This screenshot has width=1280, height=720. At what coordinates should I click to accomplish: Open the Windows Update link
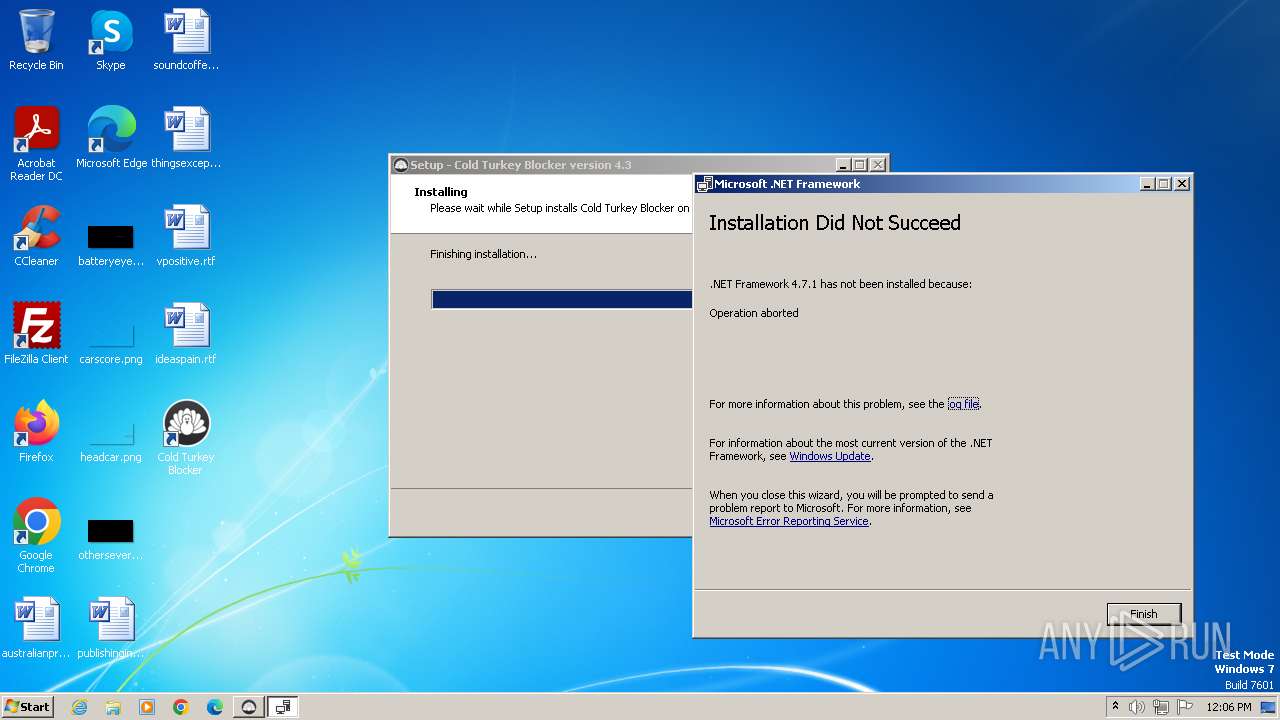coord(830,456)
